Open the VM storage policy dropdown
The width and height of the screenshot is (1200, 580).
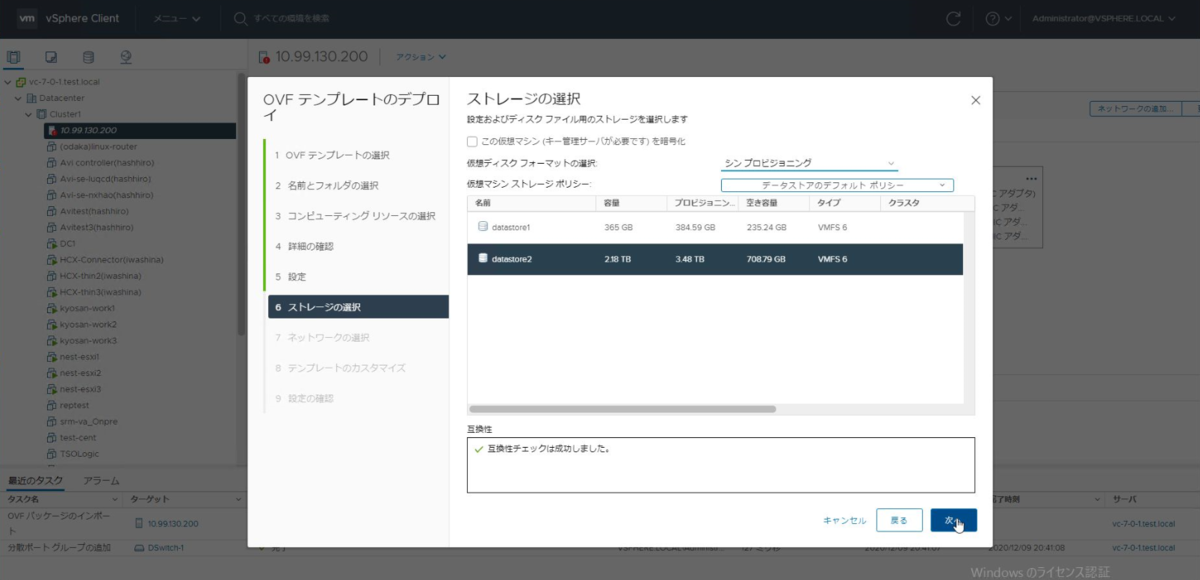pos(837,185)
